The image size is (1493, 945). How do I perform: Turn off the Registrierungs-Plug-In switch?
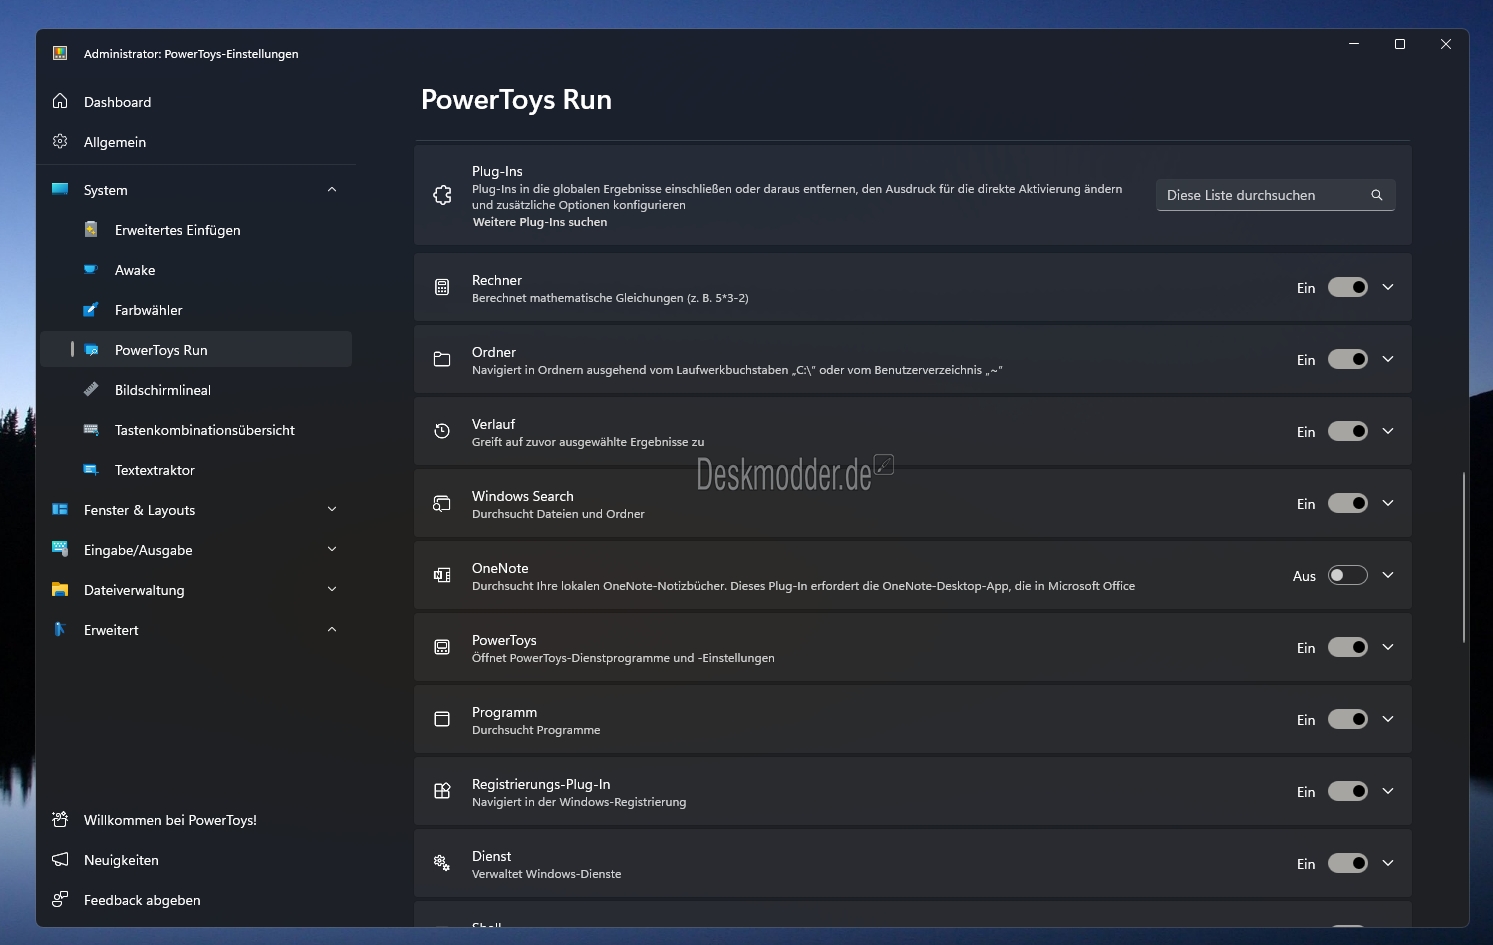(1347, 791)
